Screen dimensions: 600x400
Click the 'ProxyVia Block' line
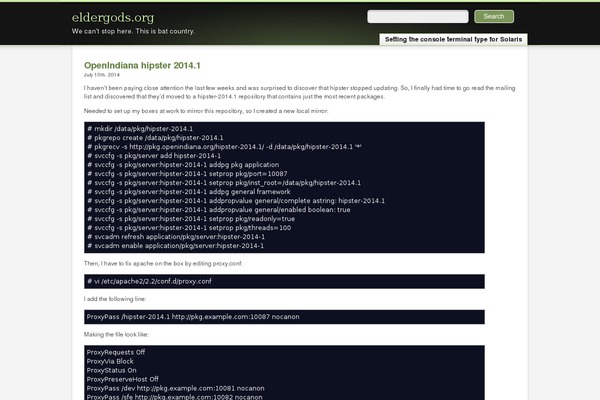[110, 361]
